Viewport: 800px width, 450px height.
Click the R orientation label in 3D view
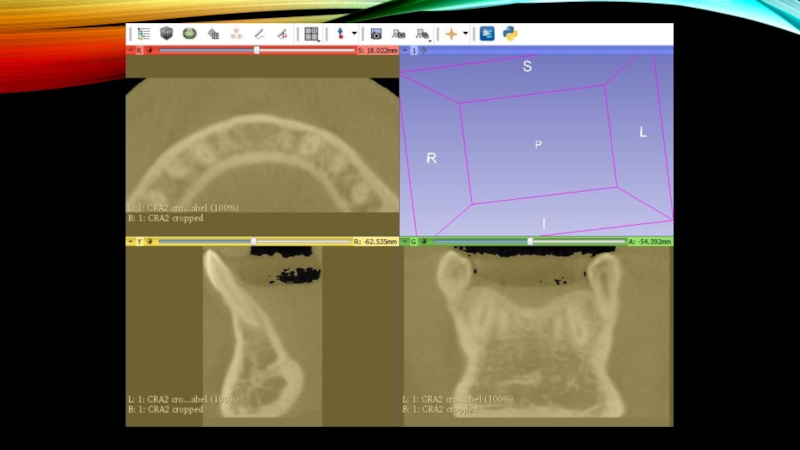431,158
